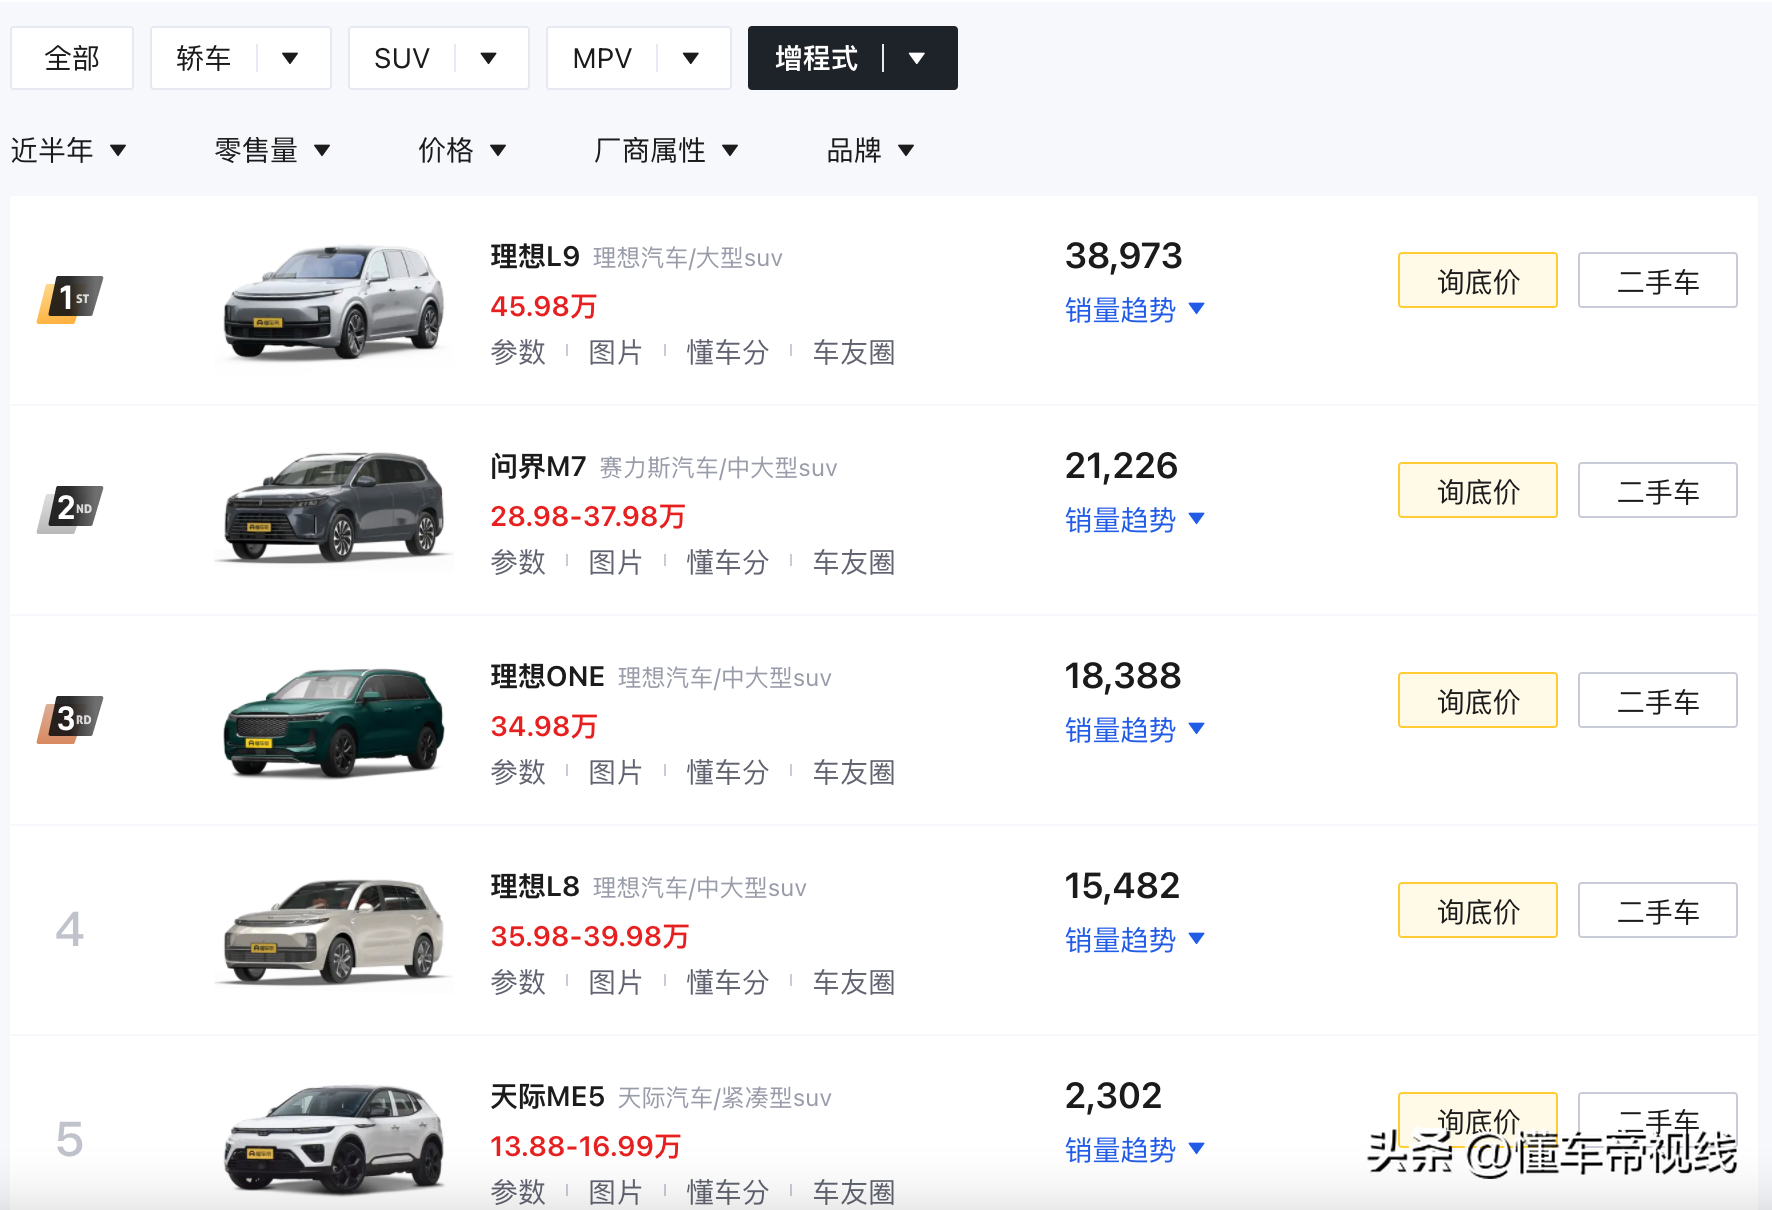Open 车友圈 for 问界M7

click(853, 562)
